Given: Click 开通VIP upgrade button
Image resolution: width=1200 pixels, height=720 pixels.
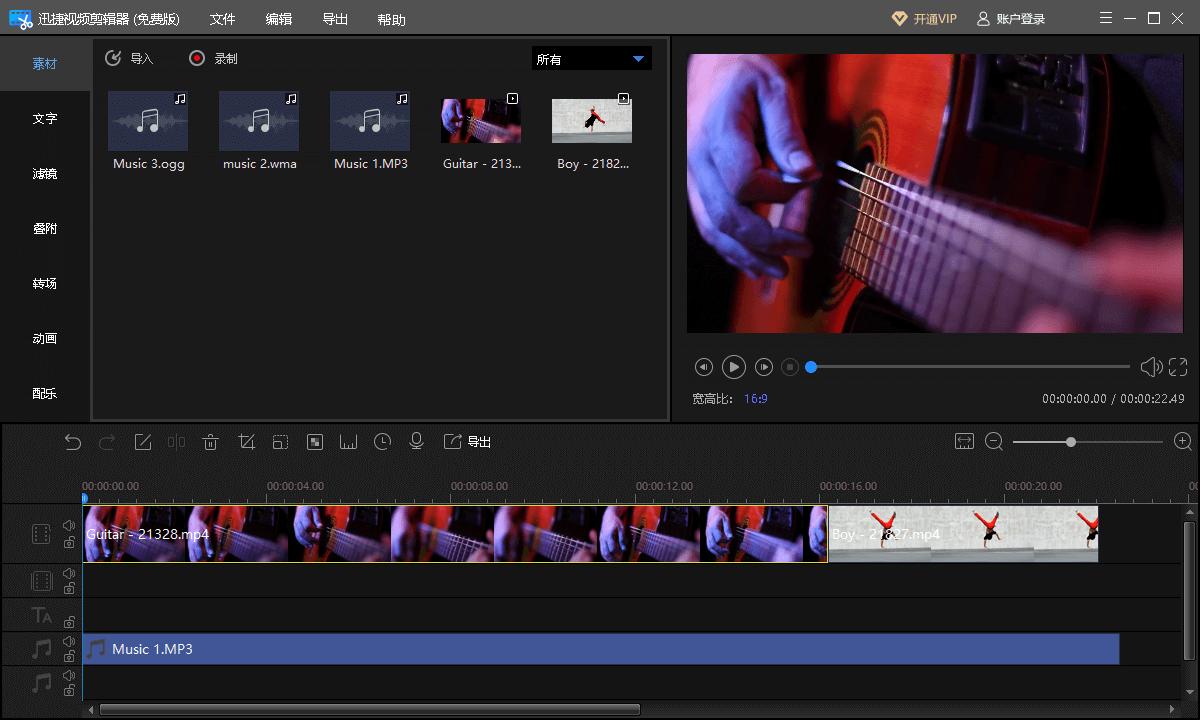Looking at the screenshot, I should tap(924, 19).
